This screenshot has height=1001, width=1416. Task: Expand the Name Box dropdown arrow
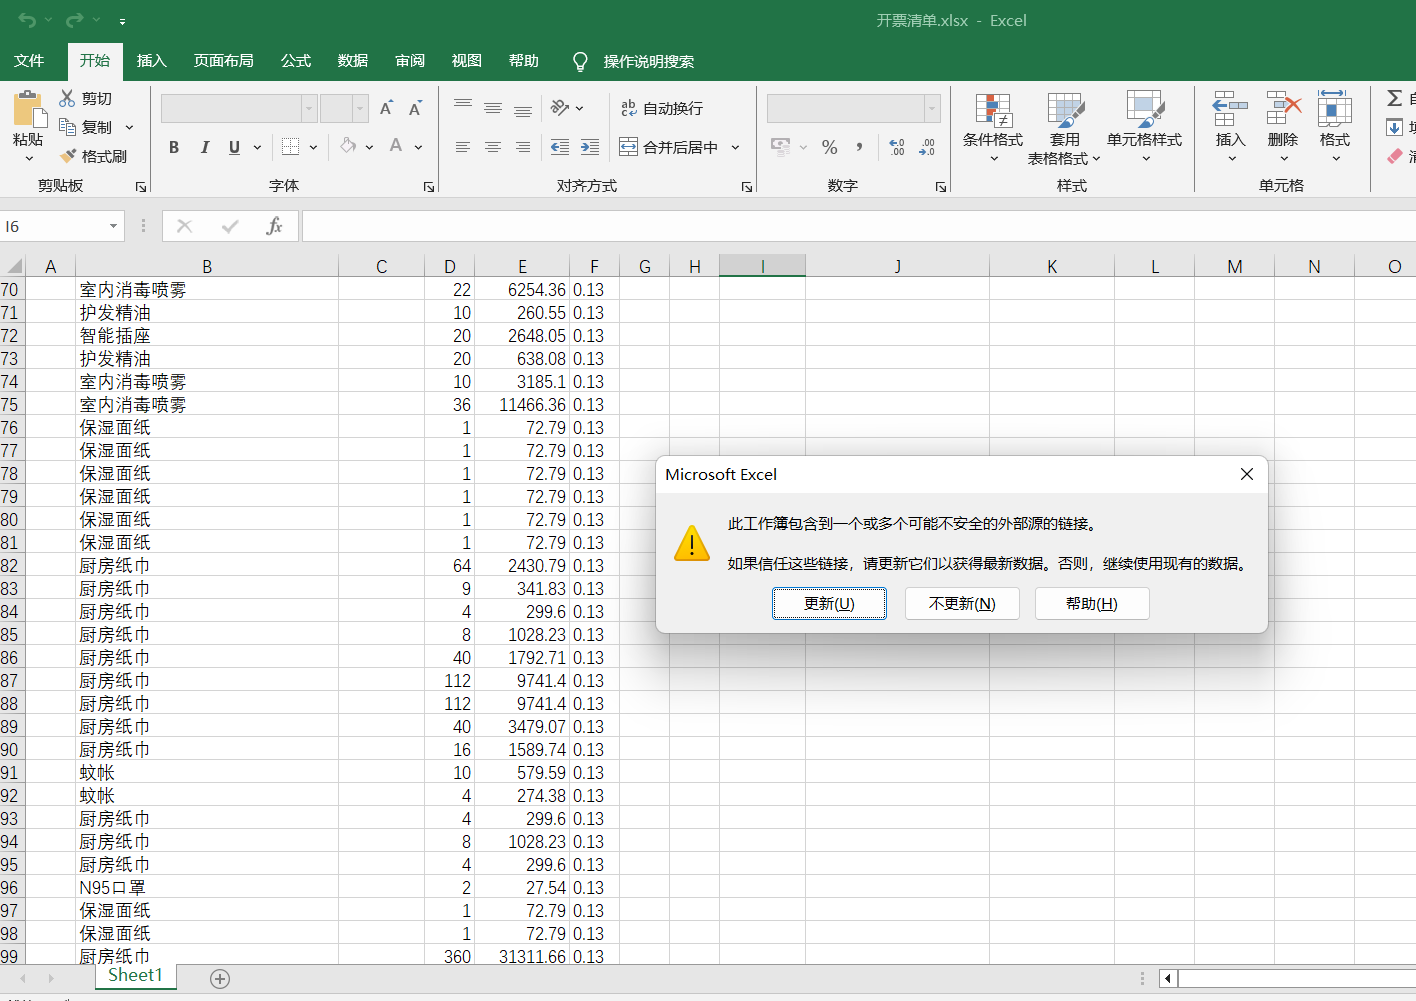[x=113, y=226]
